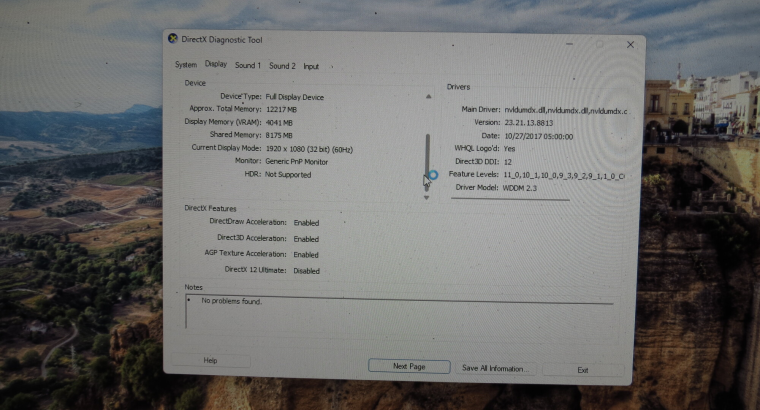Minimize the DirectX Diagnostic Tool window
The height and width of the screenshot is (410, 760).
[x=570, y=44]
